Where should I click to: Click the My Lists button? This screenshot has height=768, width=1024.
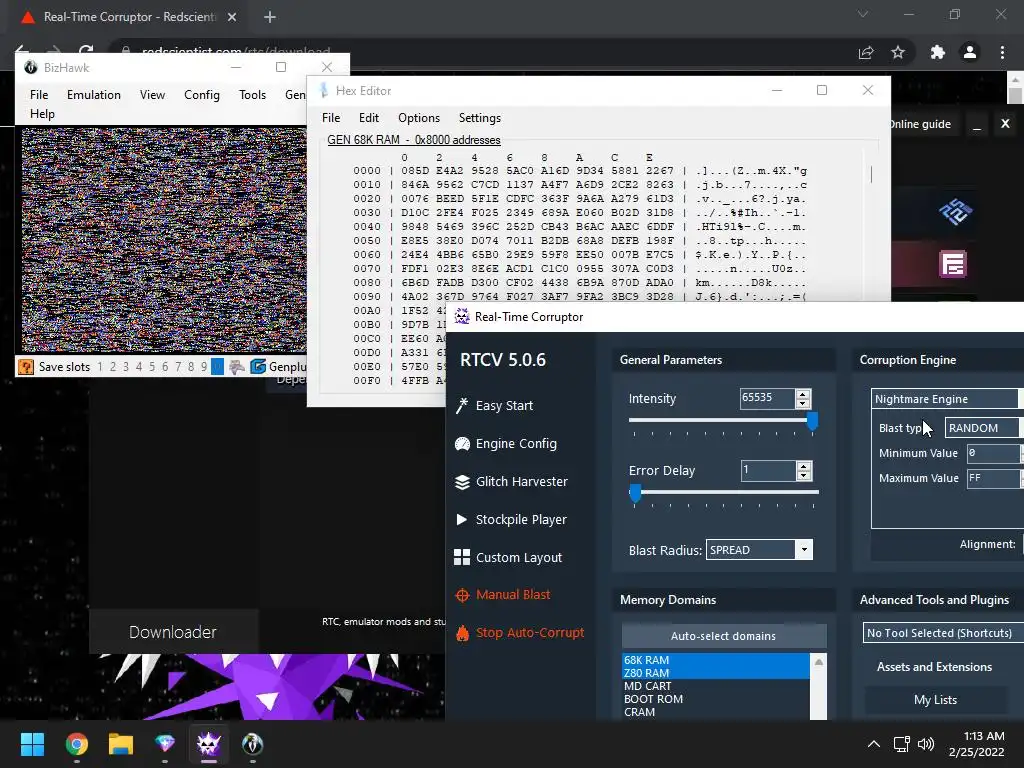(935, 700)
